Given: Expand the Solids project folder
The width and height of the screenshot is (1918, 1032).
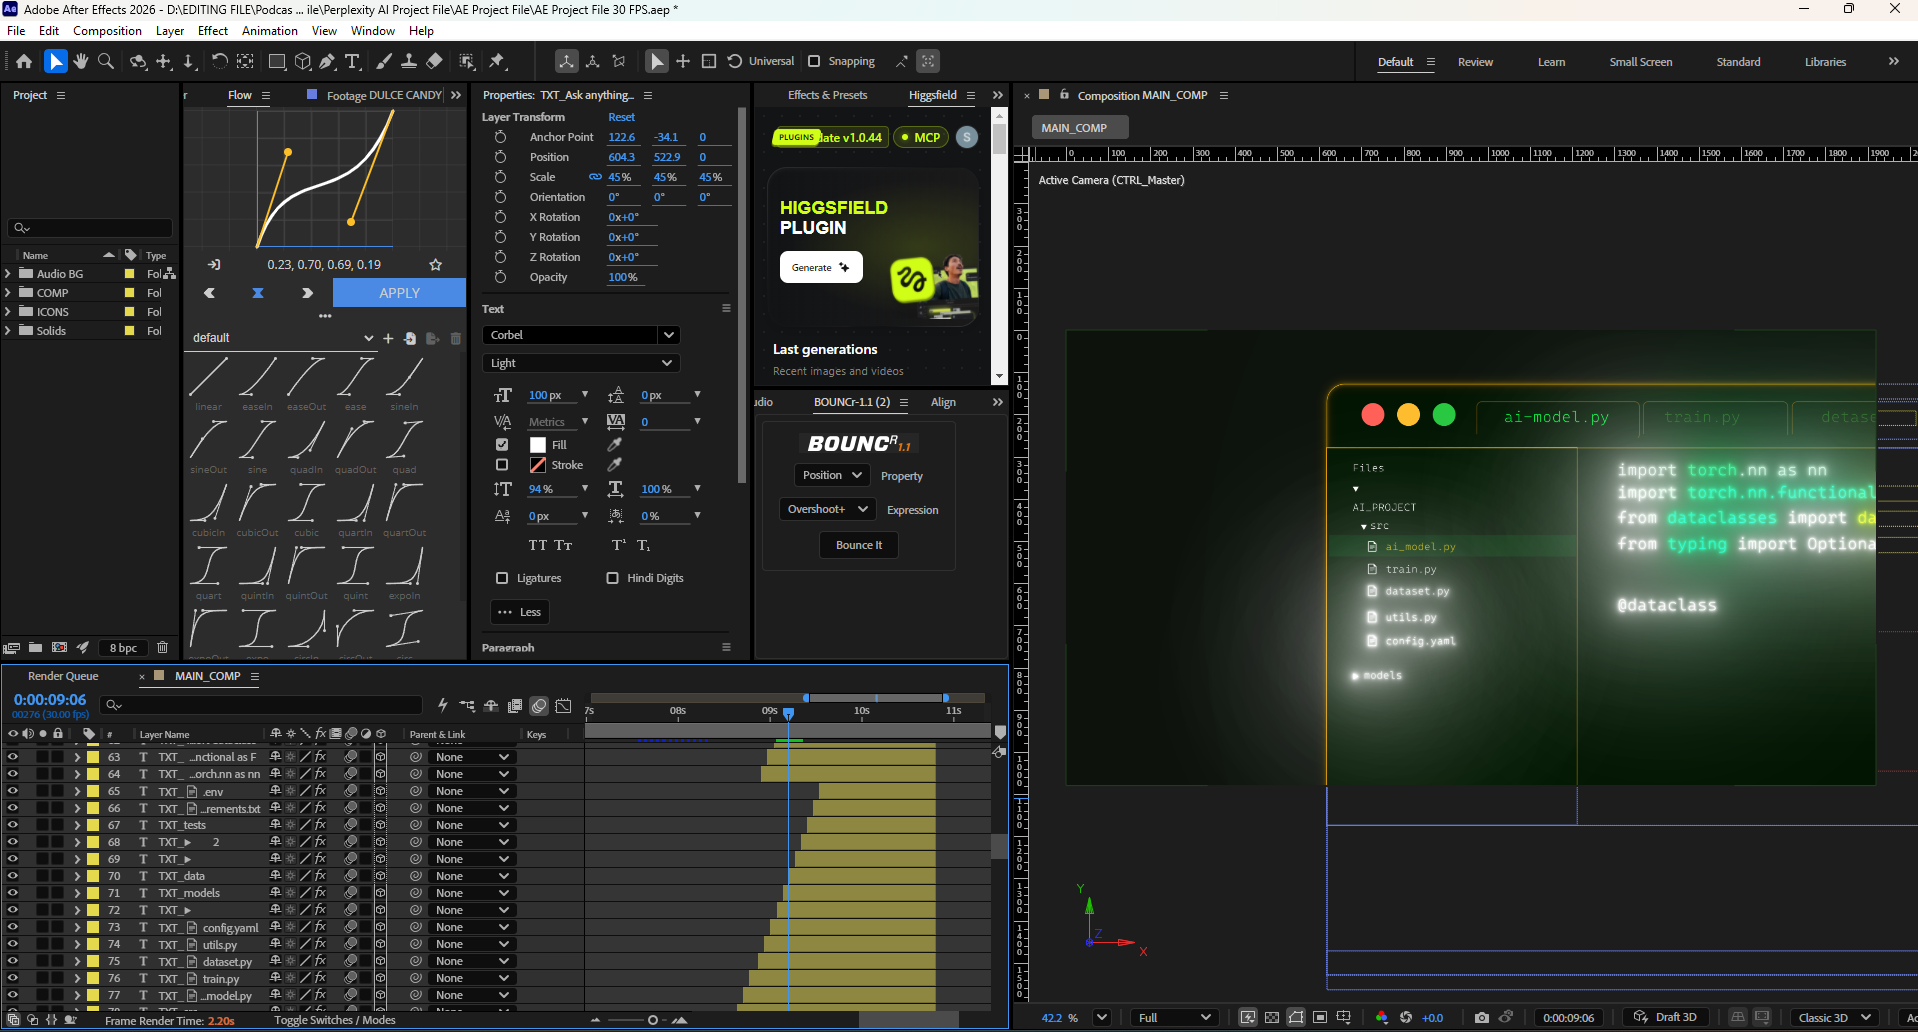Looking at the screenshot, I should point(8,331).
